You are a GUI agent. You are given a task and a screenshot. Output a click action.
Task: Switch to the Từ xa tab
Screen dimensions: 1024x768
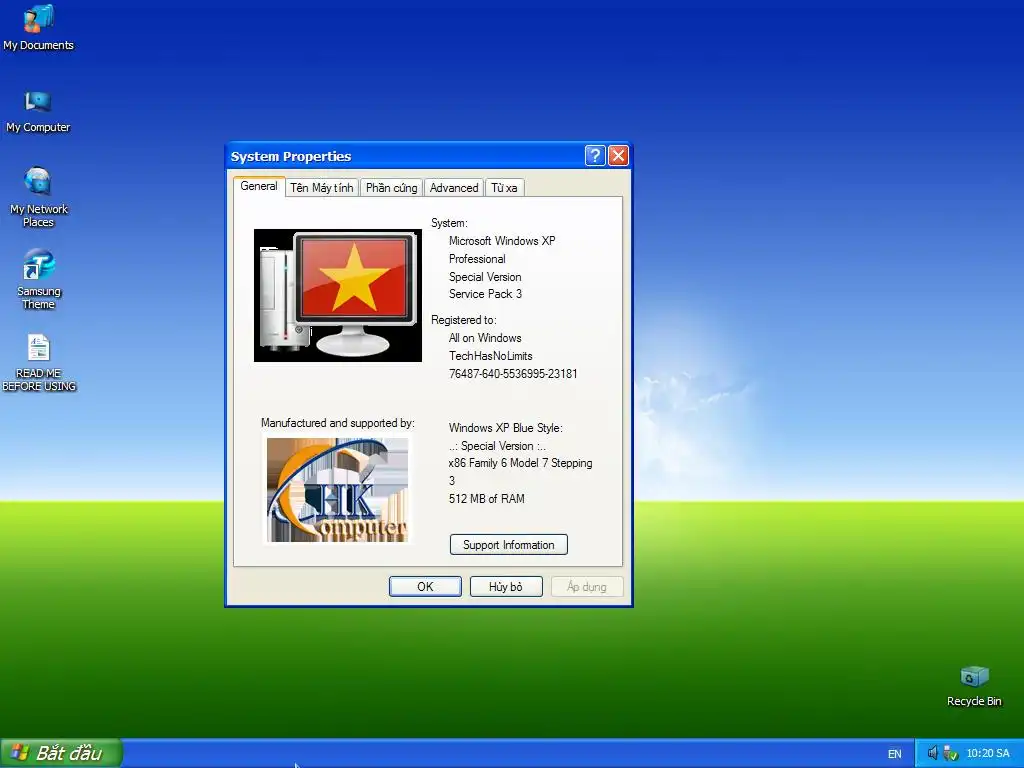504,188
